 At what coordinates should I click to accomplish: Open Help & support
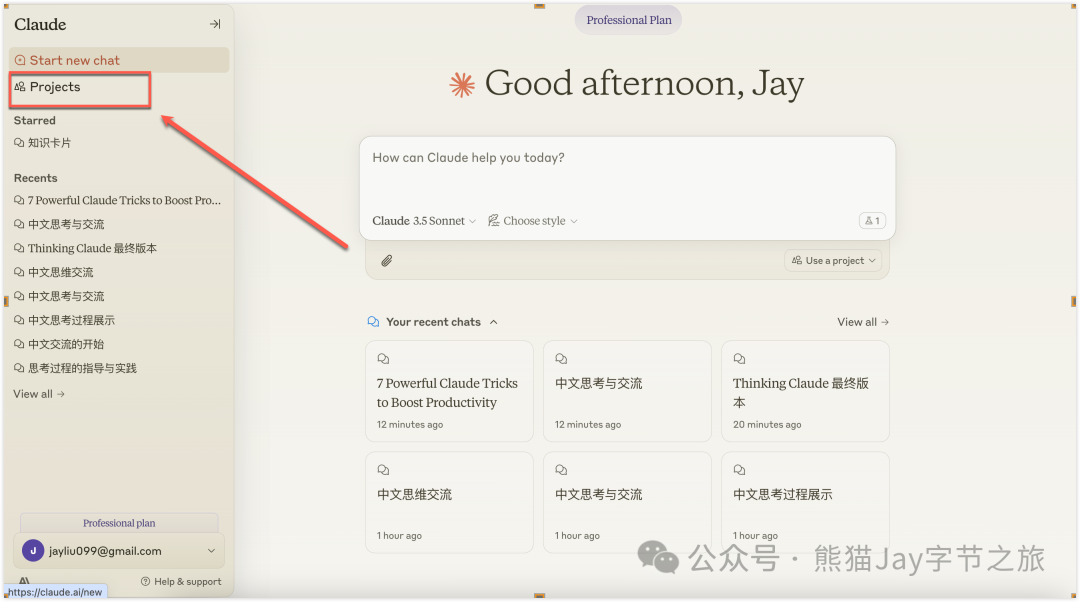tap(181, 581)
